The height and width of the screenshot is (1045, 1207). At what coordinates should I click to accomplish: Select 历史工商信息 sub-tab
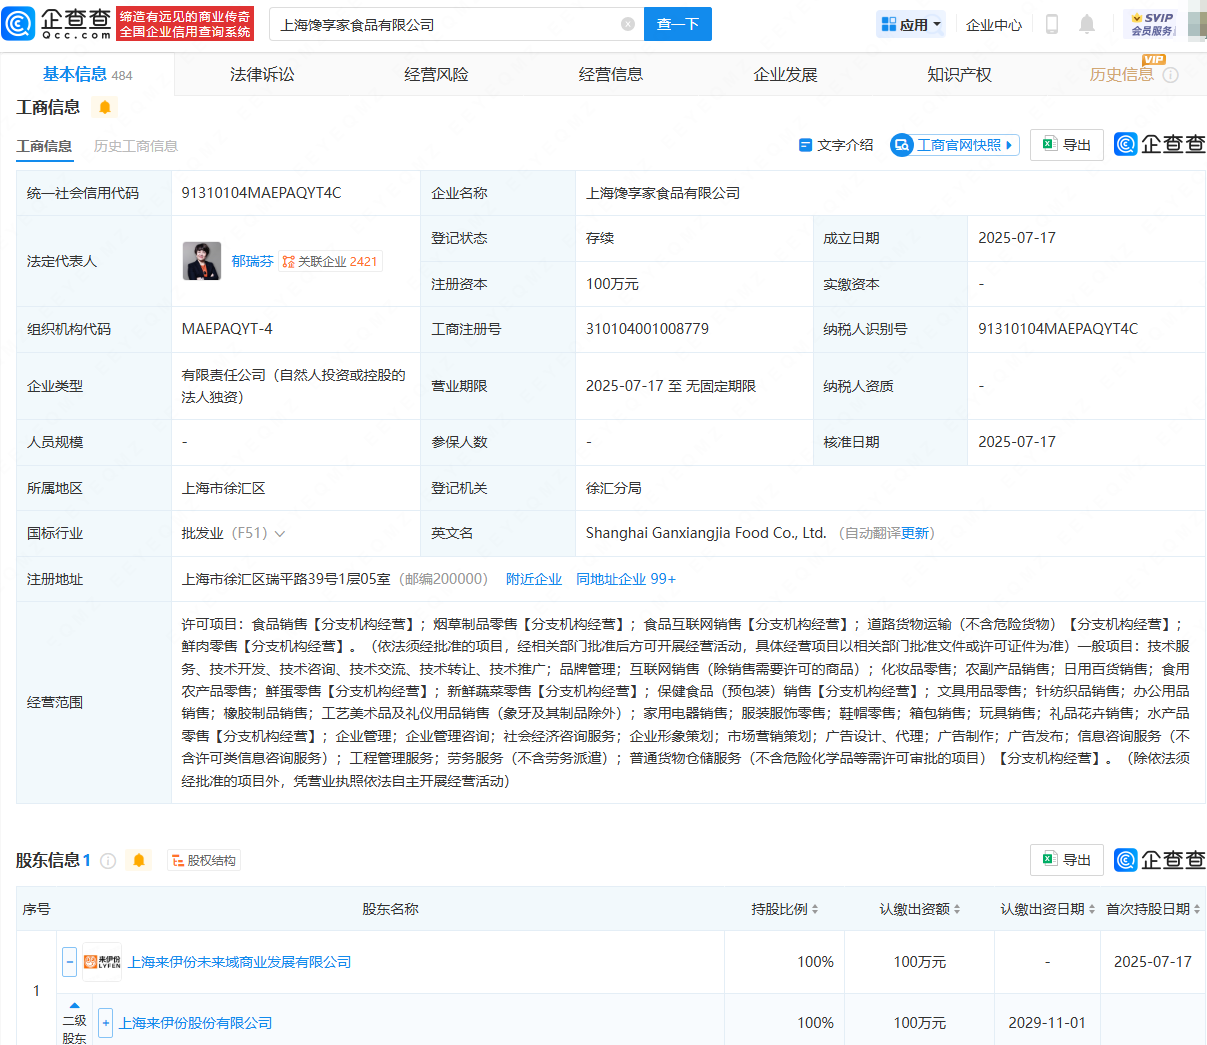tap(136, 146)
